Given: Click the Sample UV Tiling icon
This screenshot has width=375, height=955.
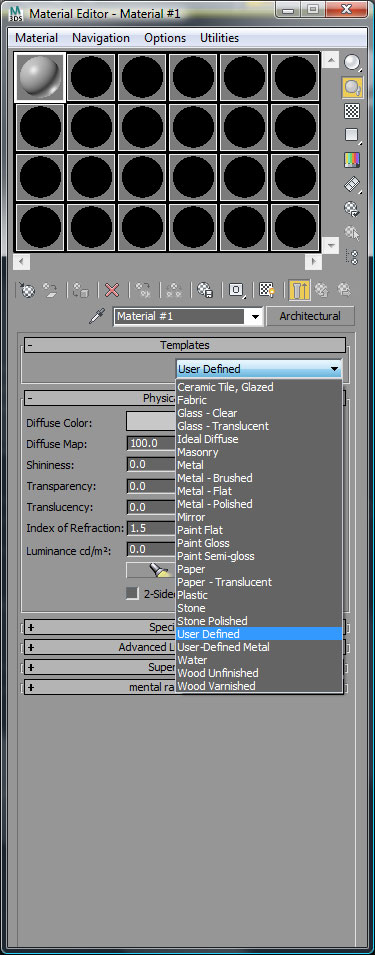Looking at the screenshot, I should point(352,135).
